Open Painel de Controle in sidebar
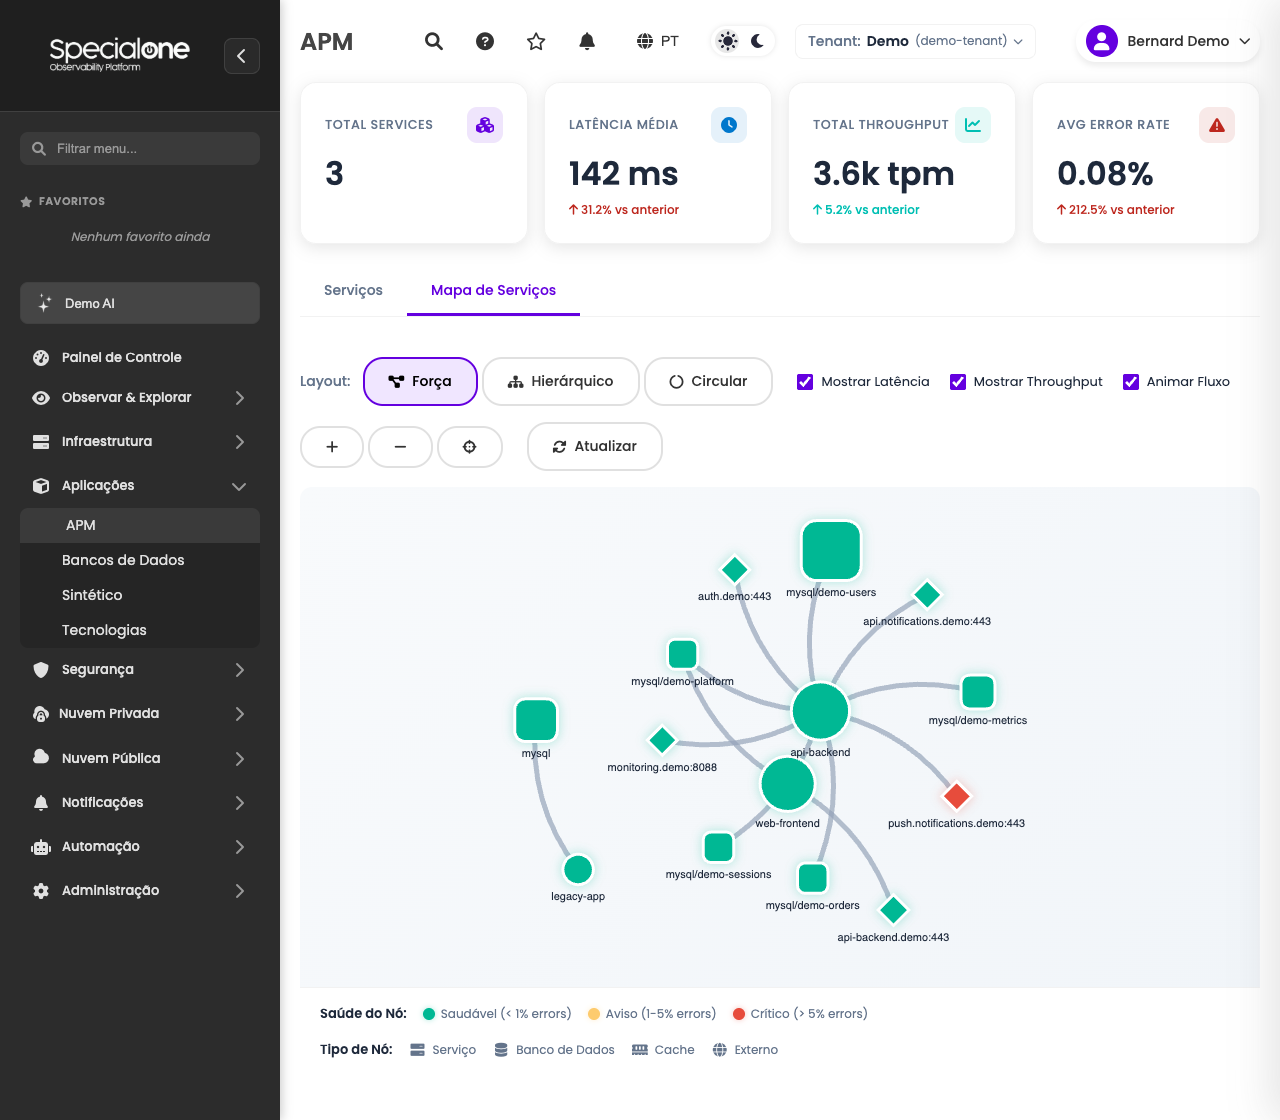This screenshot has width=1280, height=1120. pos(140,357)
